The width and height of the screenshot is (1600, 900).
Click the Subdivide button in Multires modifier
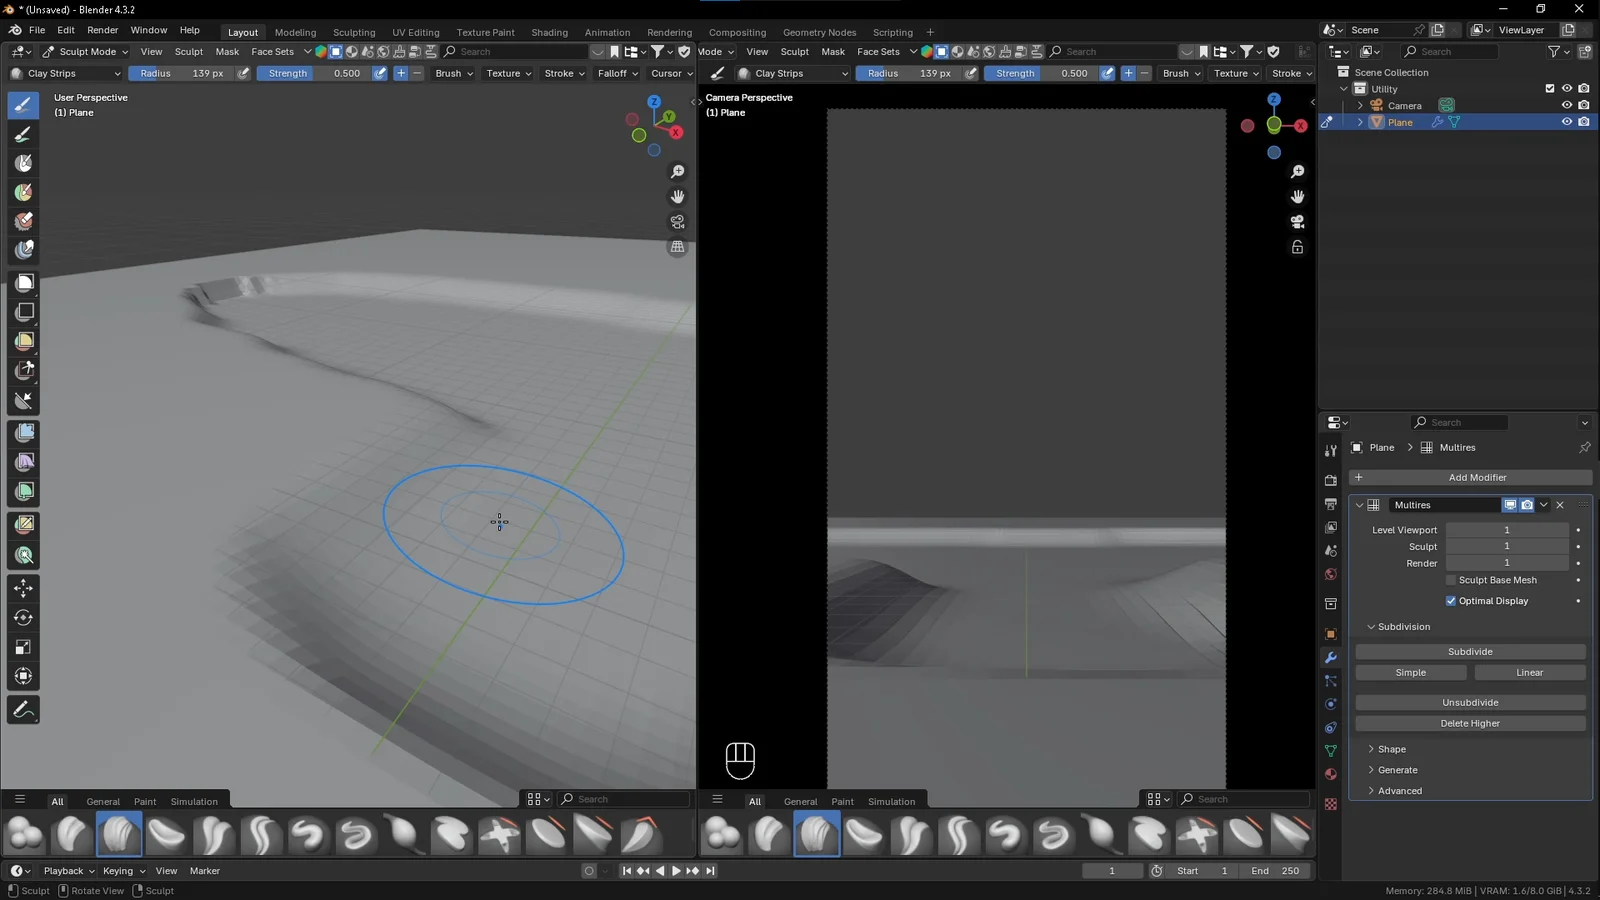(x=1469, y=651)
